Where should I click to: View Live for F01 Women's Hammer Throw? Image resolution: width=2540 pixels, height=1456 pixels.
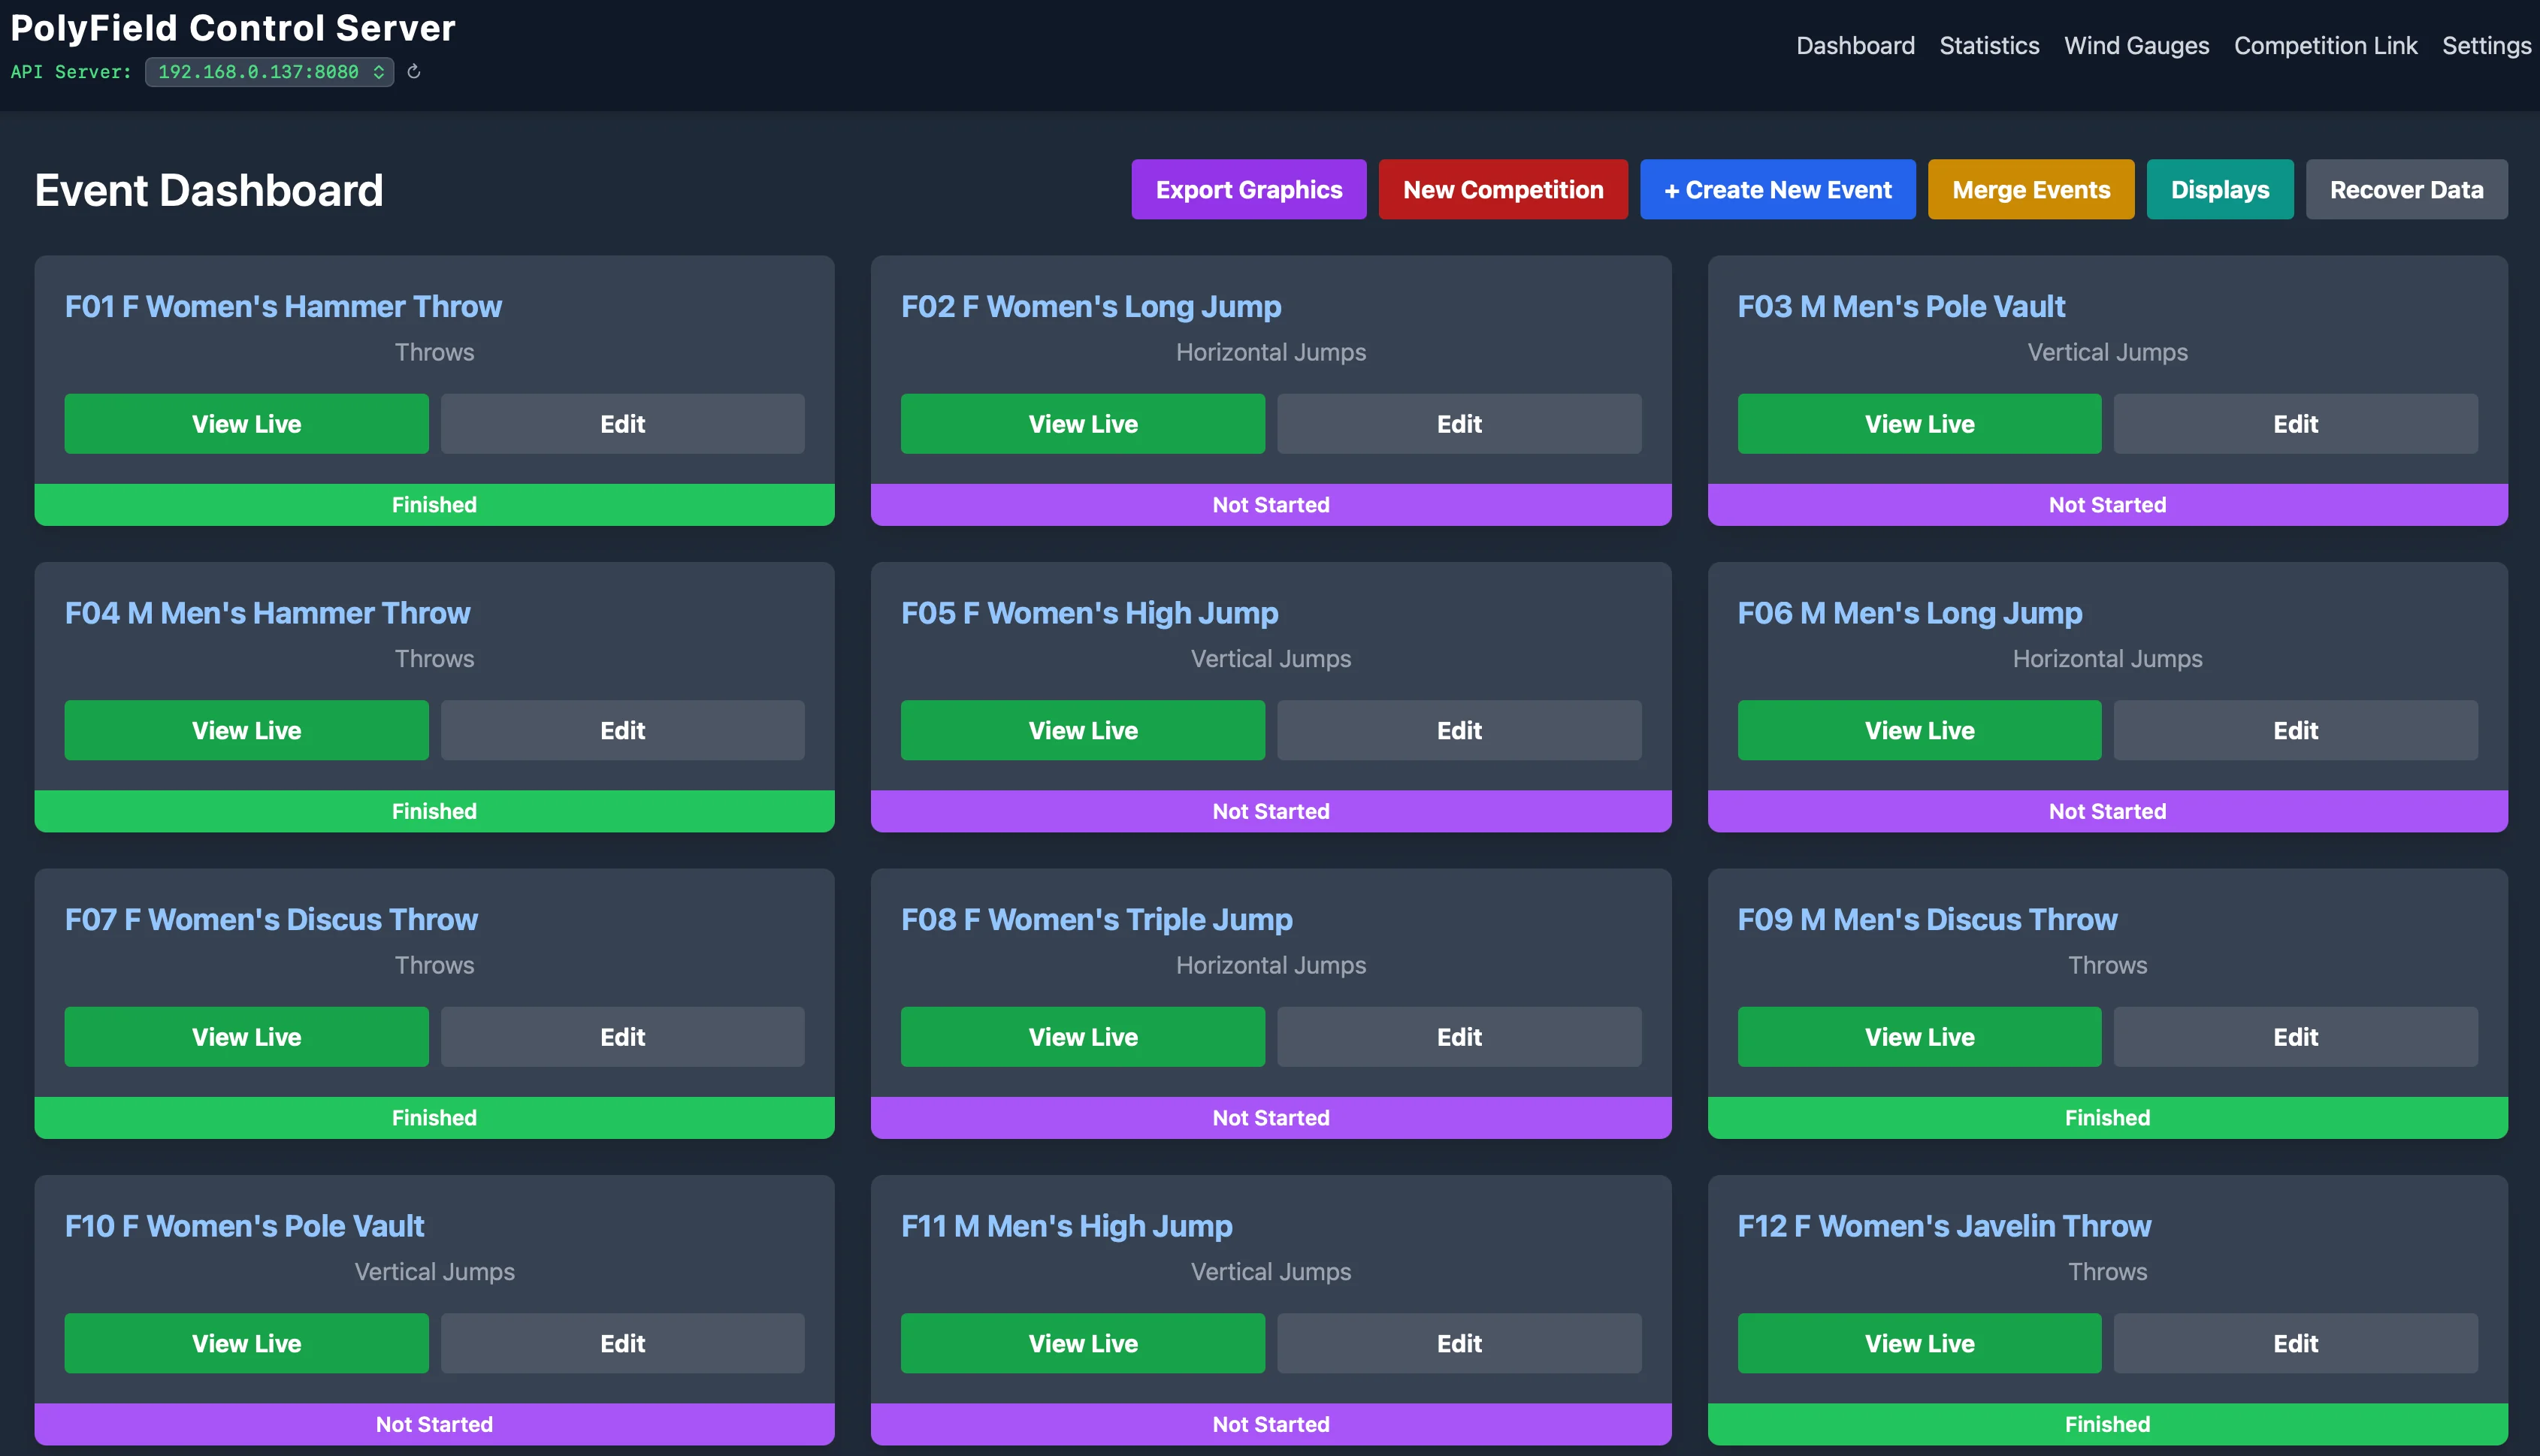pos(246,424)
